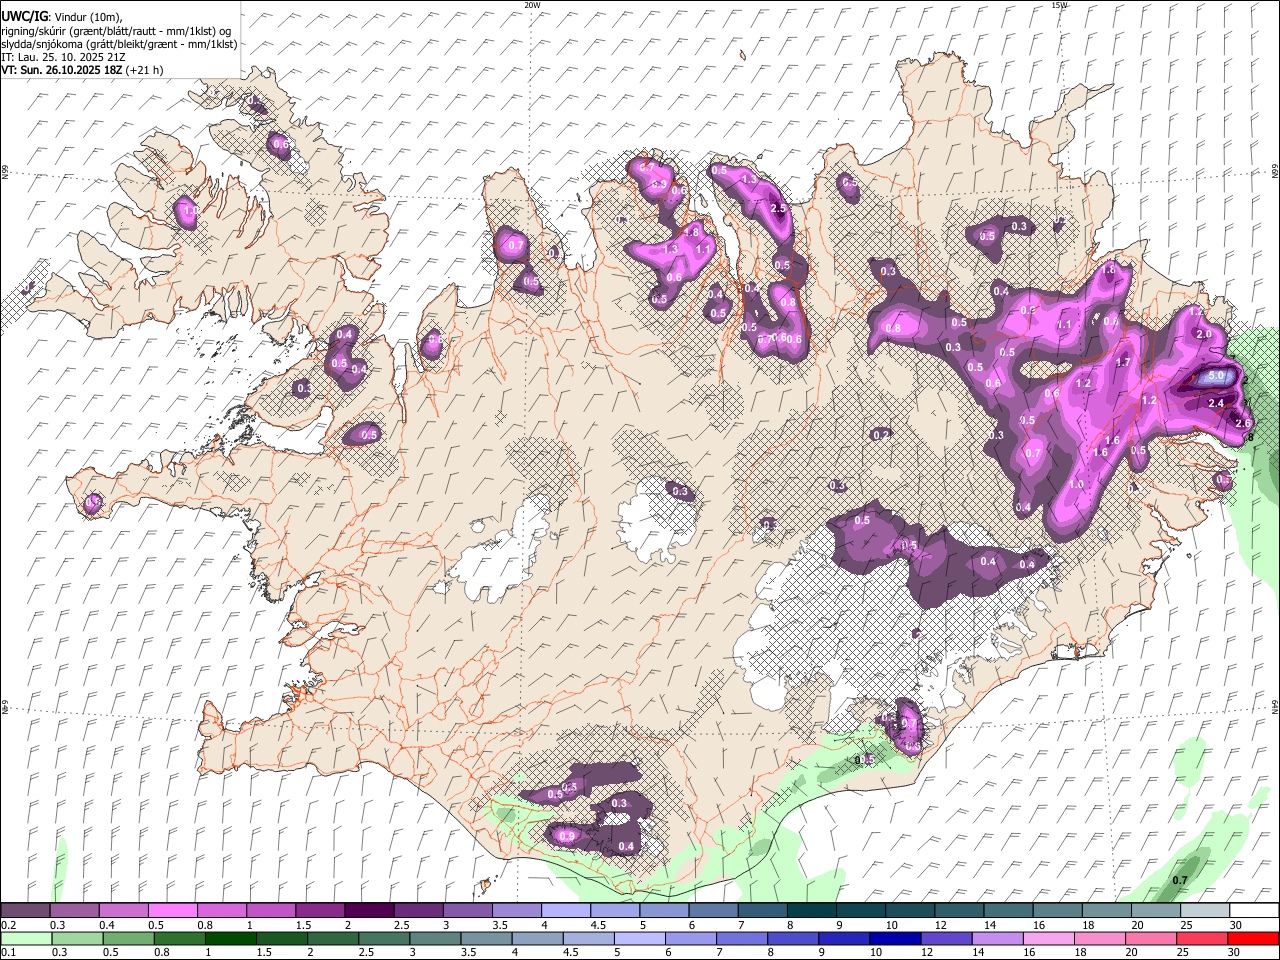Click the light violet 14–16 rain-scale swatch
Image resolution: width=1280 pixels, height=960 pixels.
click(x=996, y=938)
